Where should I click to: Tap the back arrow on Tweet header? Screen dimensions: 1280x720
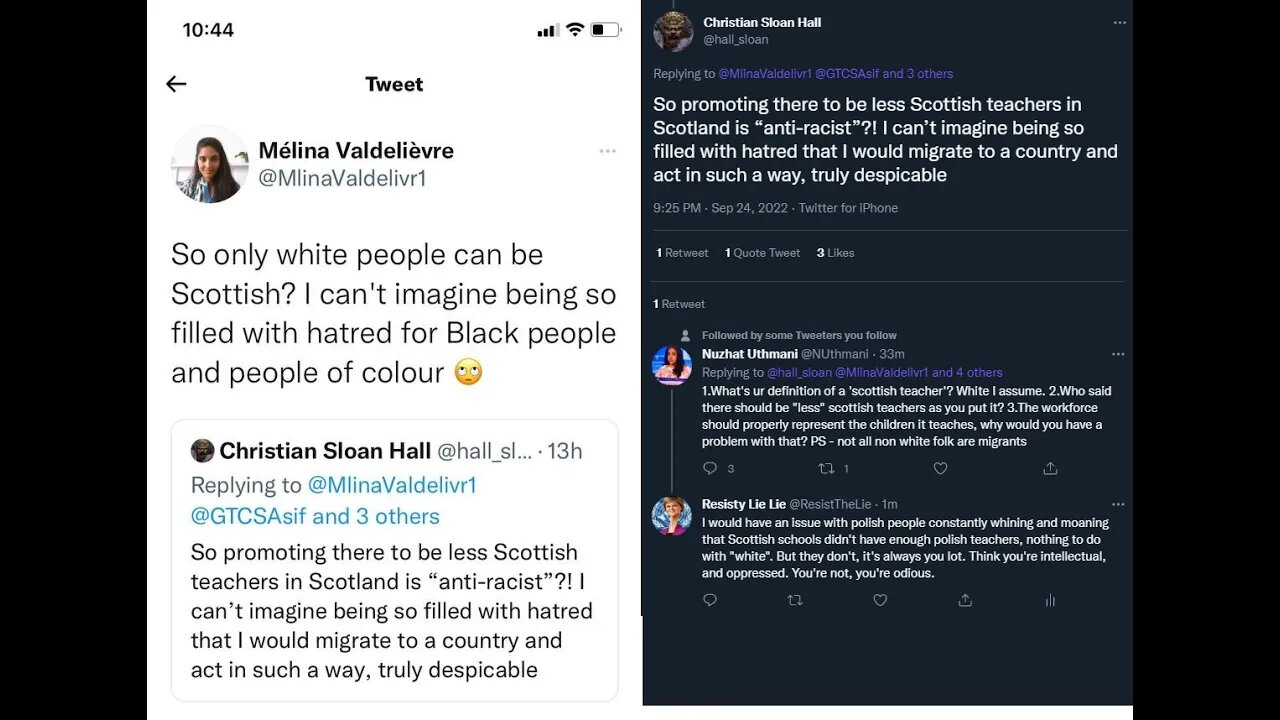coord(176,84)
